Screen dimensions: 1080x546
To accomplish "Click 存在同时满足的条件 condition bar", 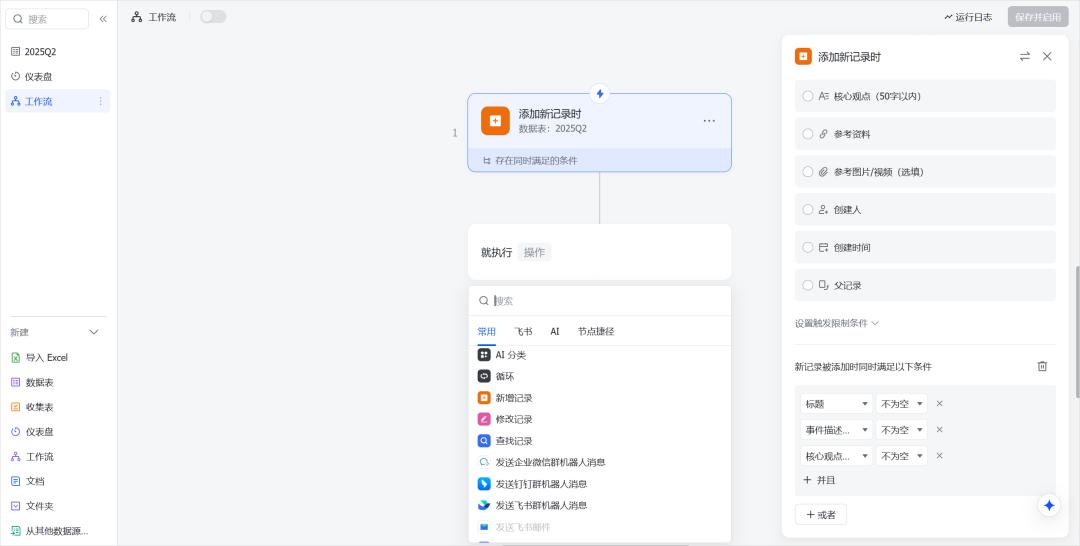I will (599, 160).
